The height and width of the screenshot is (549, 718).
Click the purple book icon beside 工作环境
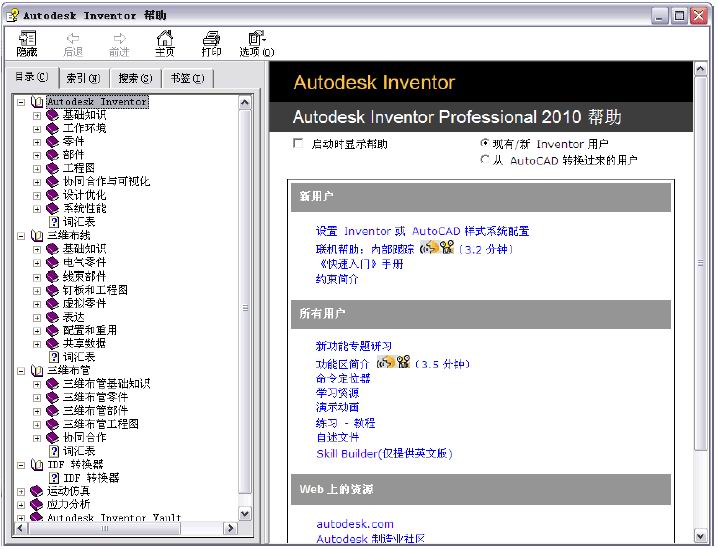coord(53,129)
